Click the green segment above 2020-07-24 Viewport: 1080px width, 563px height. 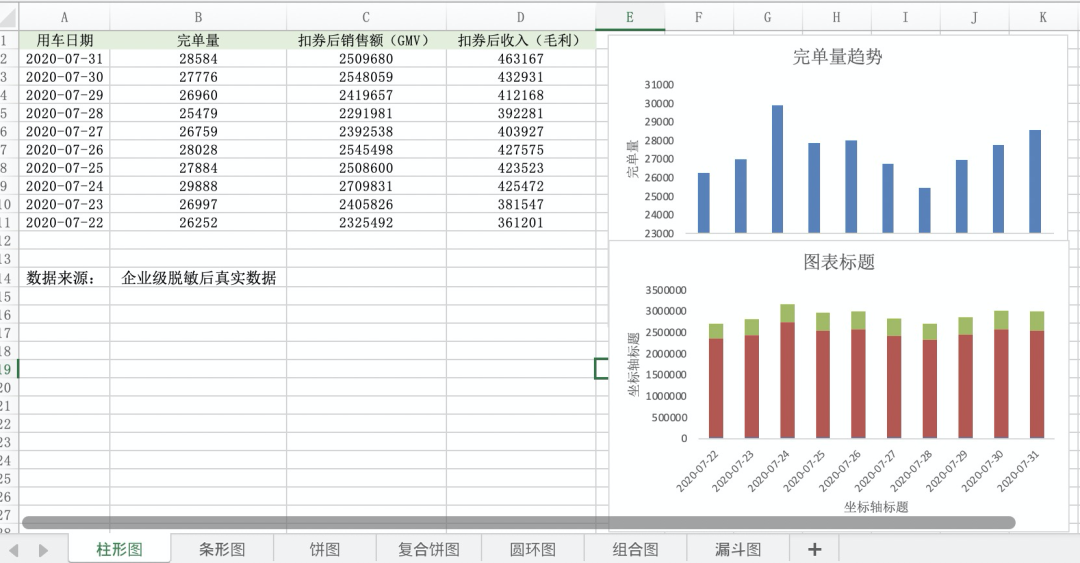pyautogui.click(x=787, y=313)
